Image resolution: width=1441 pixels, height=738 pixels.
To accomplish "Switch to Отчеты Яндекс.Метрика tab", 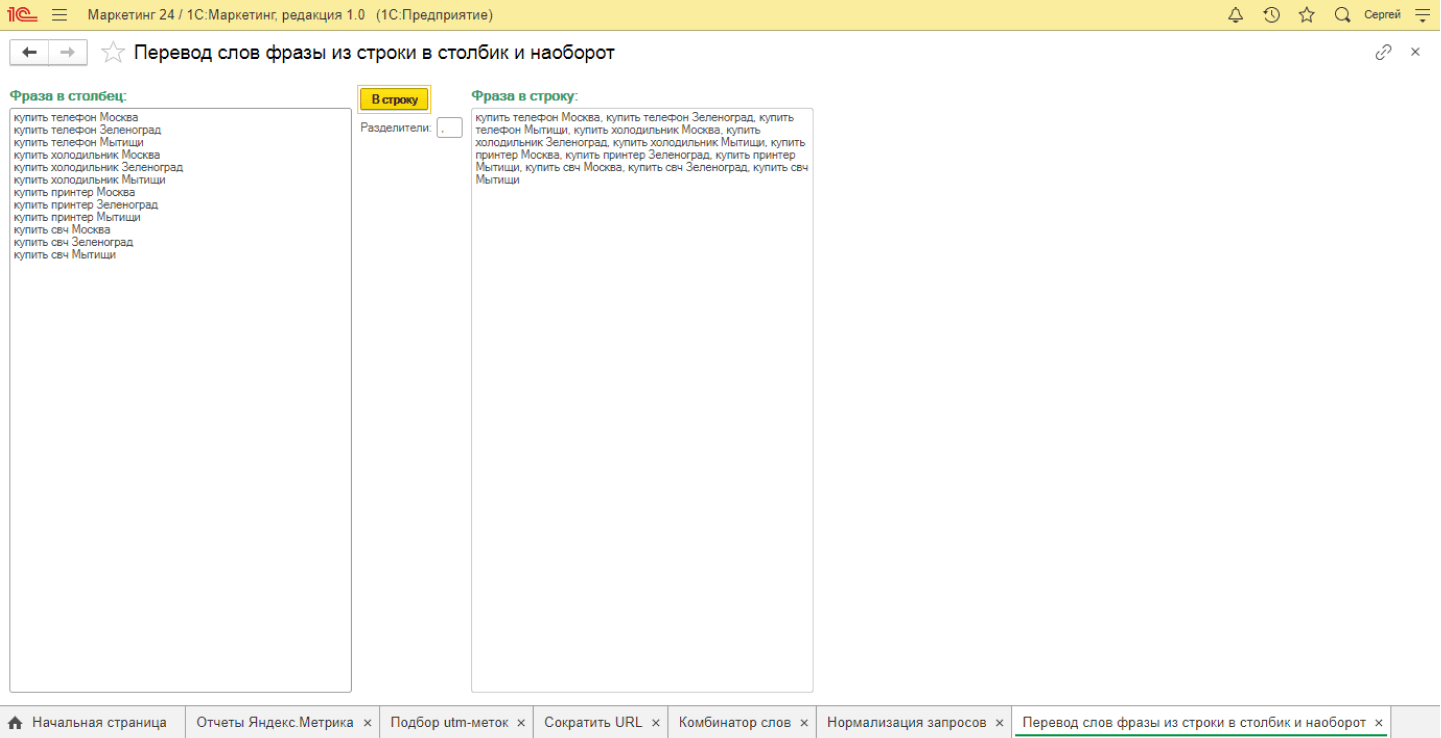I will pos(274,722).
